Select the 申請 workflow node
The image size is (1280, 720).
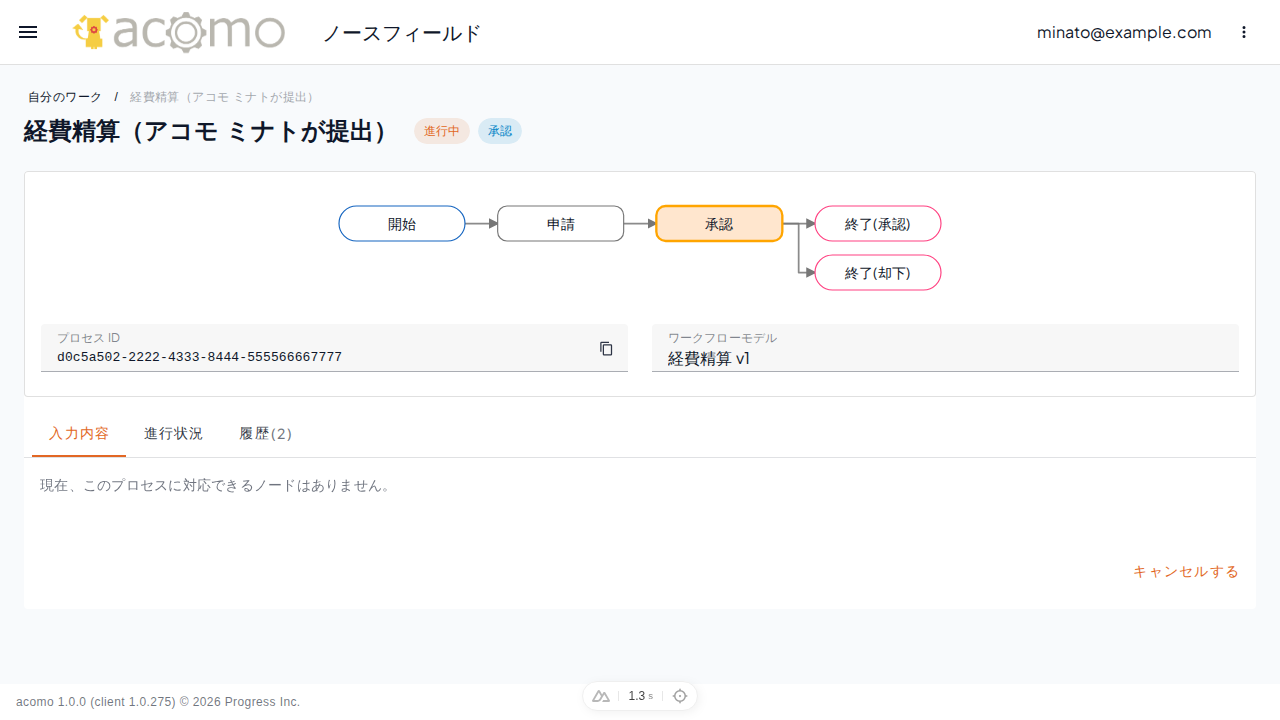(561, 224)
